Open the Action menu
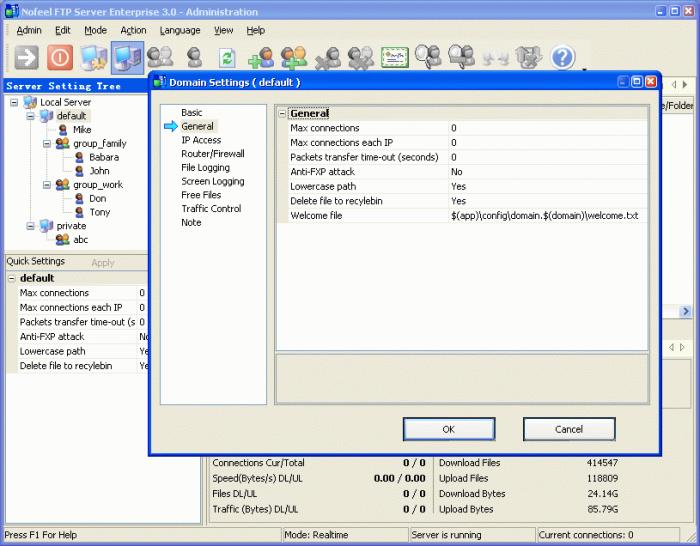Screen dimensions: 700x546 [133, 30]
